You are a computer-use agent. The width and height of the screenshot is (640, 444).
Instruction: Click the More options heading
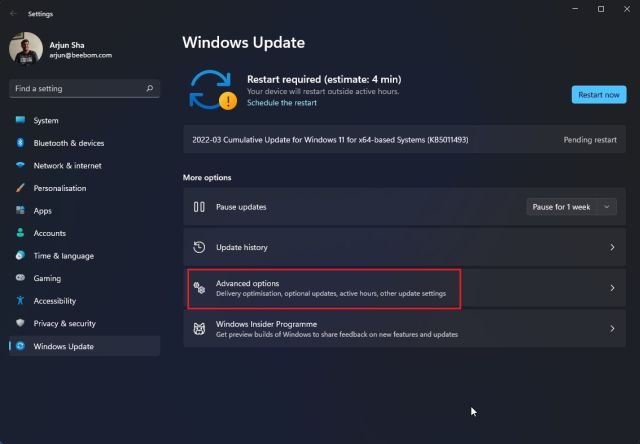pos(207,178)
